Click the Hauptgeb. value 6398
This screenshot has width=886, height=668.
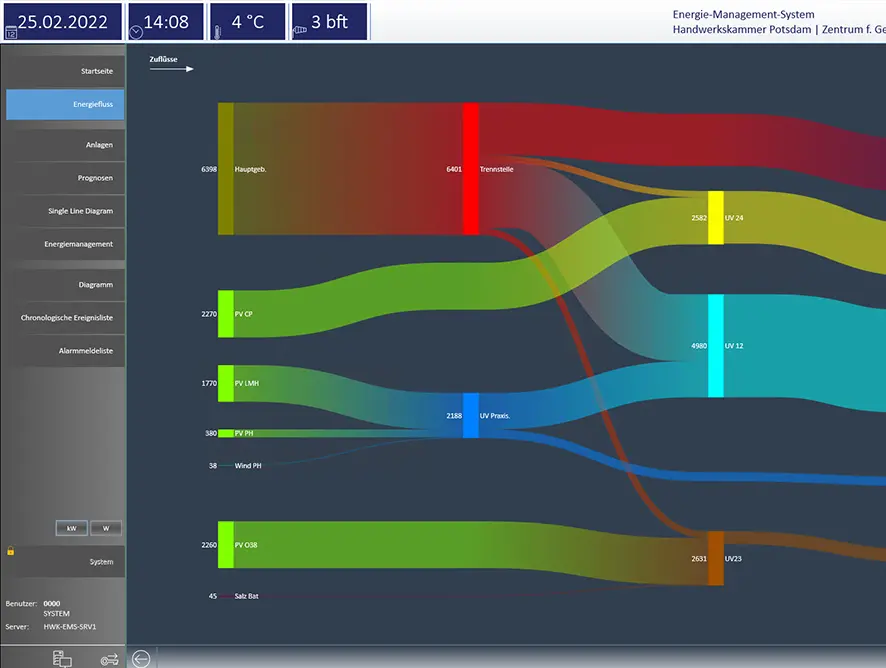[209, 169]
